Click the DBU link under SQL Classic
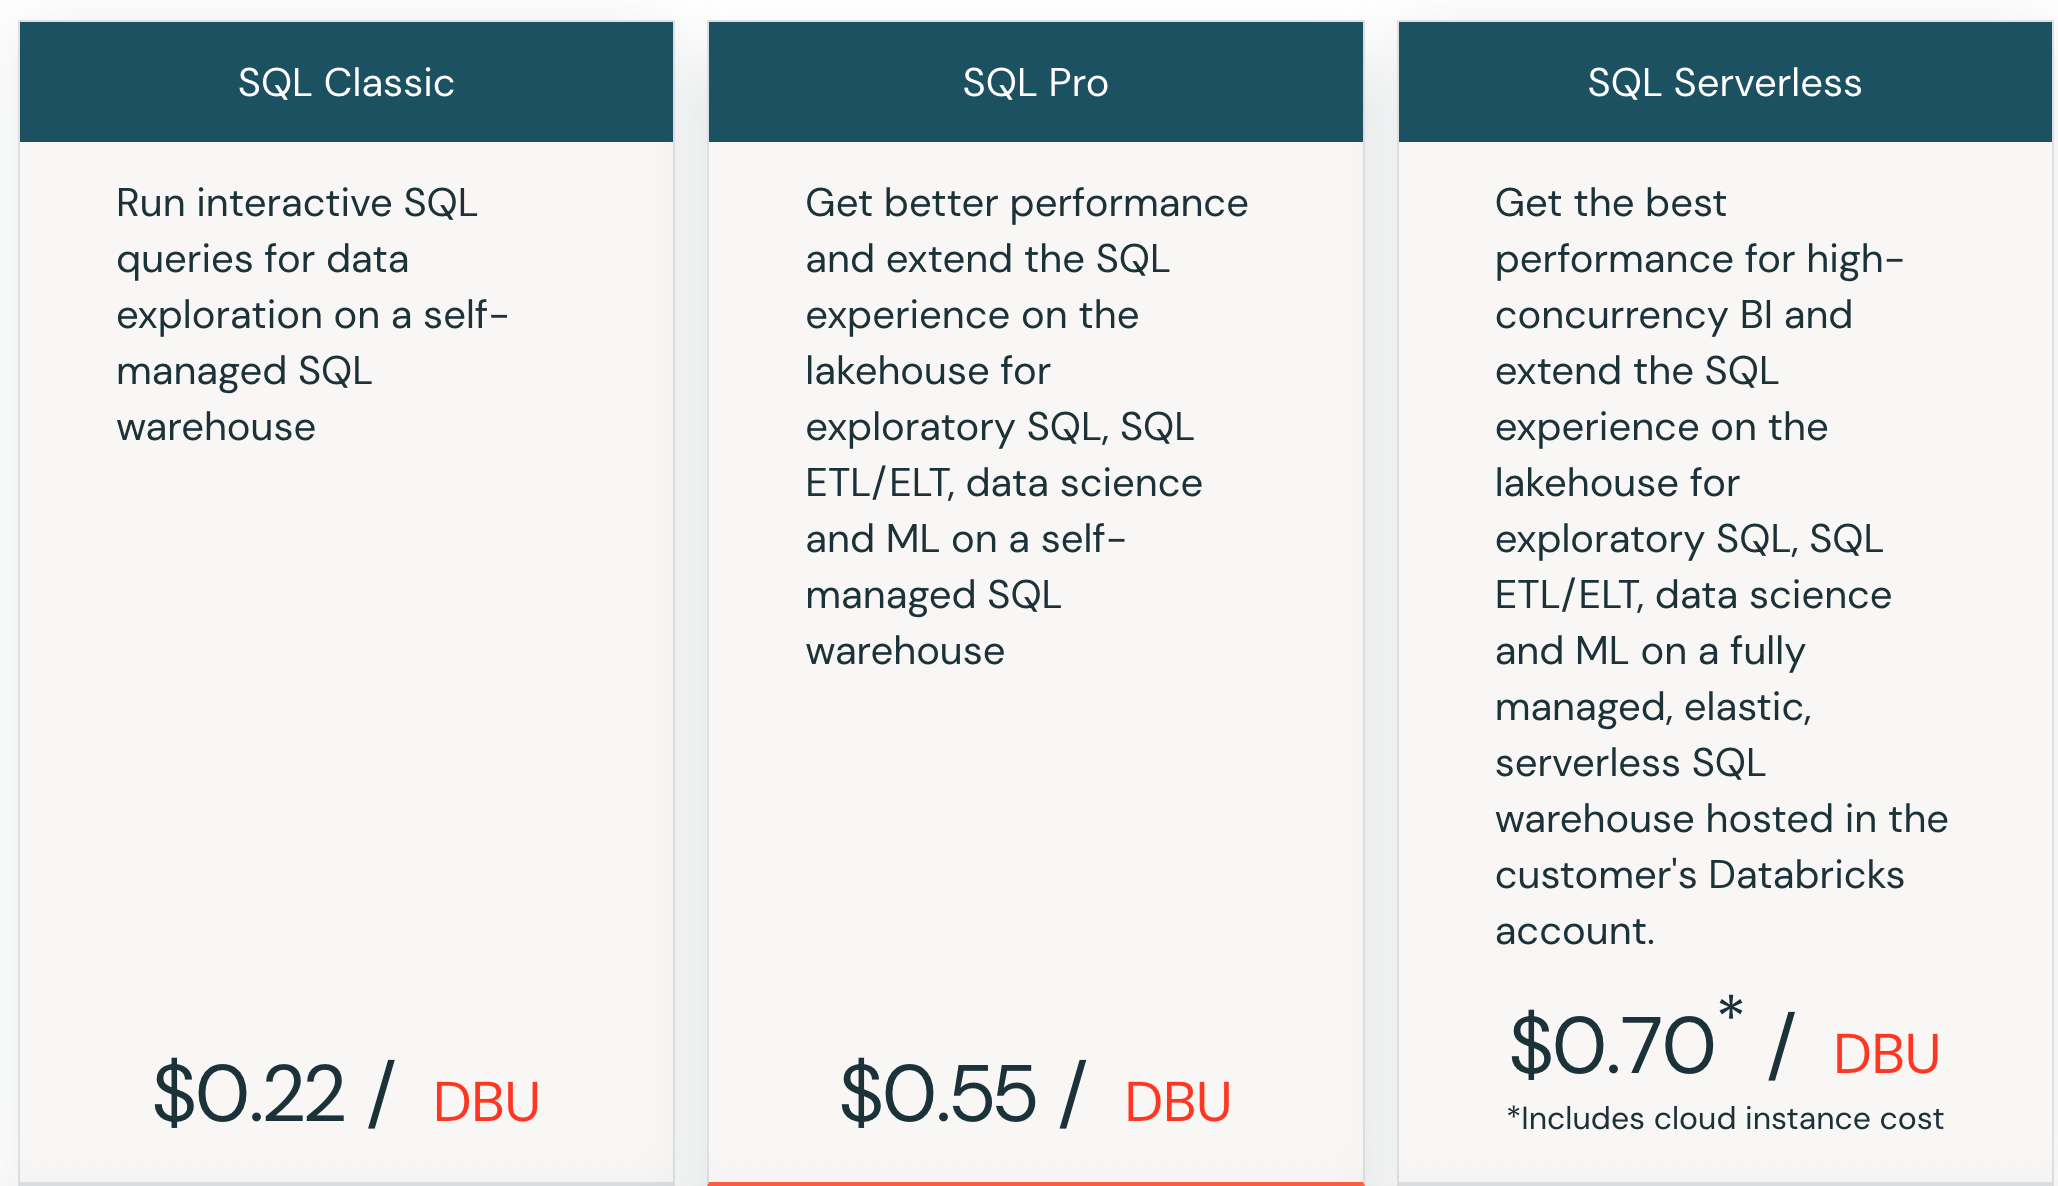 486,1102
